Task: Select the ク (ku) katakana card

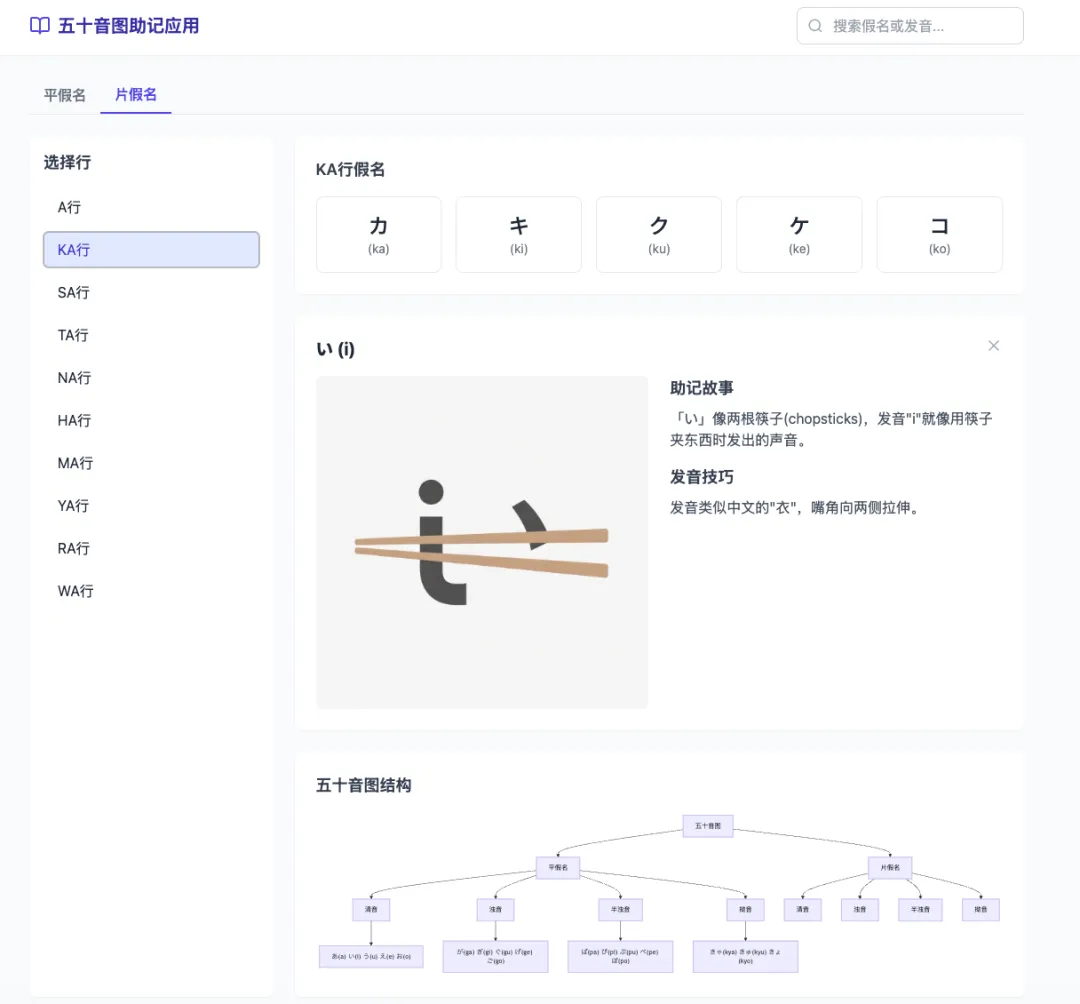Action: (x=658, y=234)
